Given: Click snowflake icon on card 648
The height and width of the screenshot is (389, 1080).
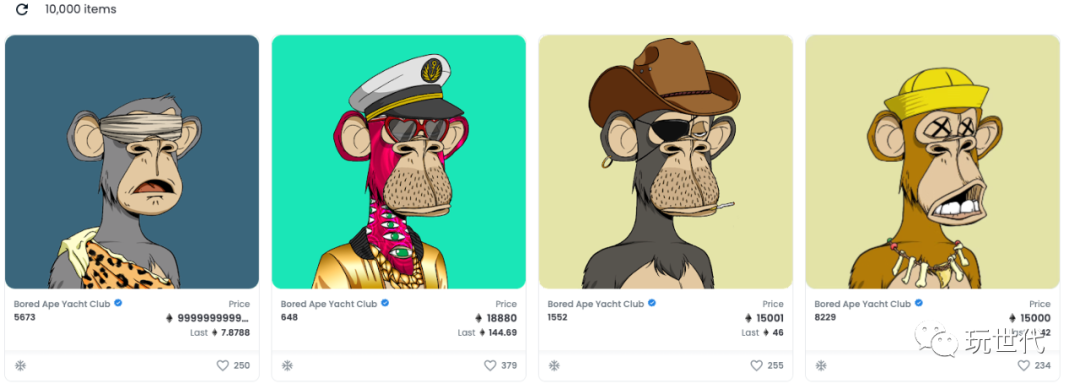Looking at the screenshot, I should 287,366.
